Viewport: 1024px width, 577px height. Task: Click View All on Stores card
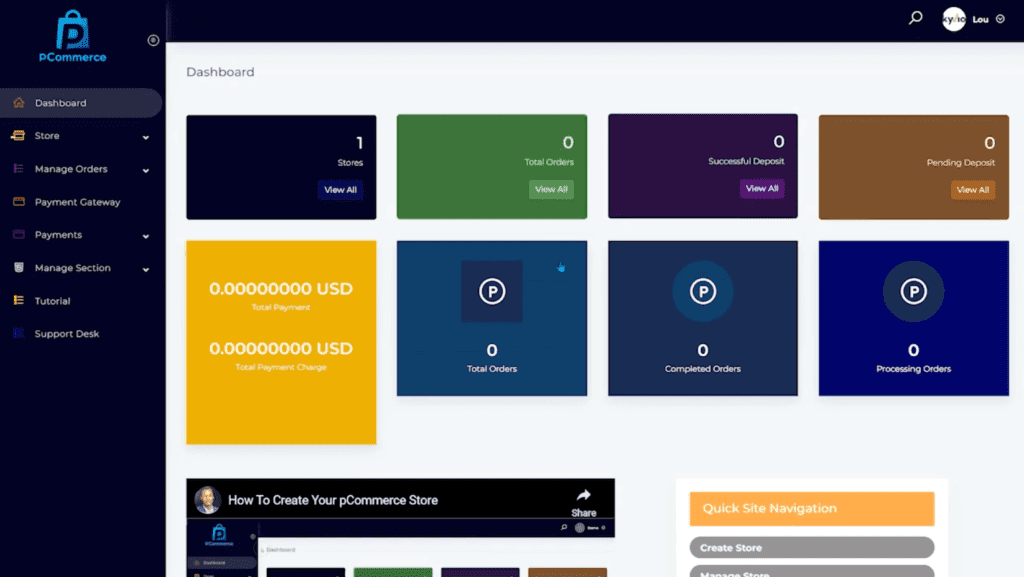pos(340,190)
